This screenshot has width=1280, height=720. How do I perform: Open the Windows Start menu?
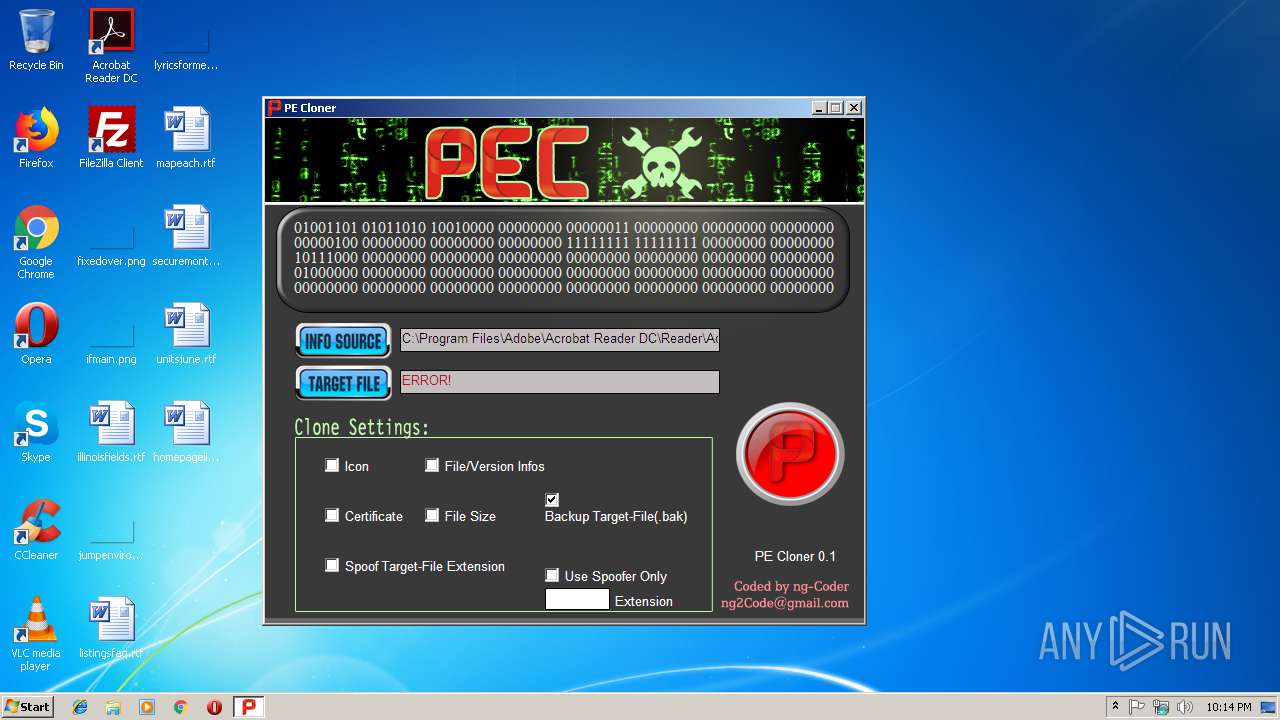point(27,706)
